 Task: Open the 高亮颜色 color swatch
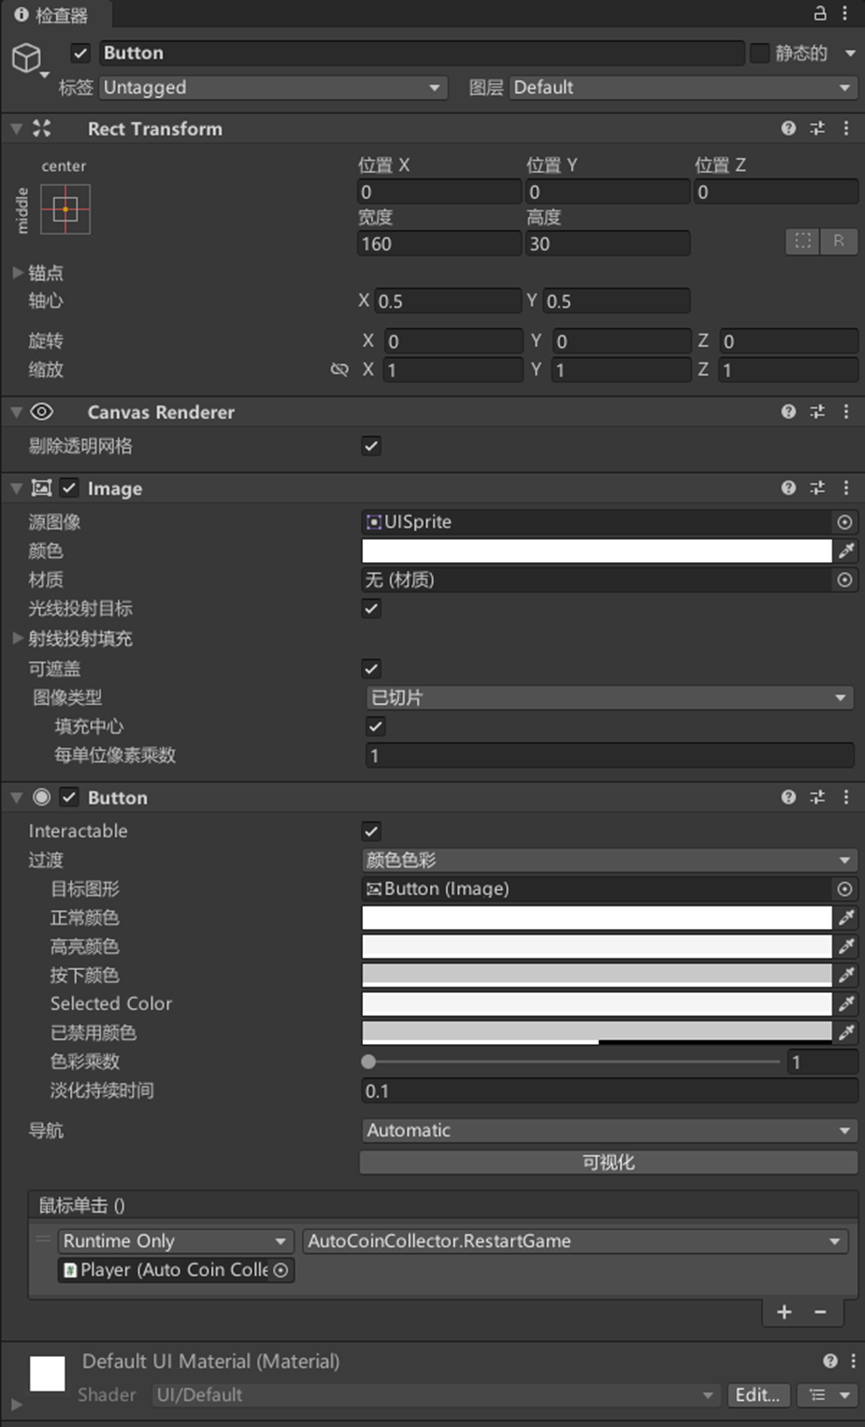pos(597,946)
